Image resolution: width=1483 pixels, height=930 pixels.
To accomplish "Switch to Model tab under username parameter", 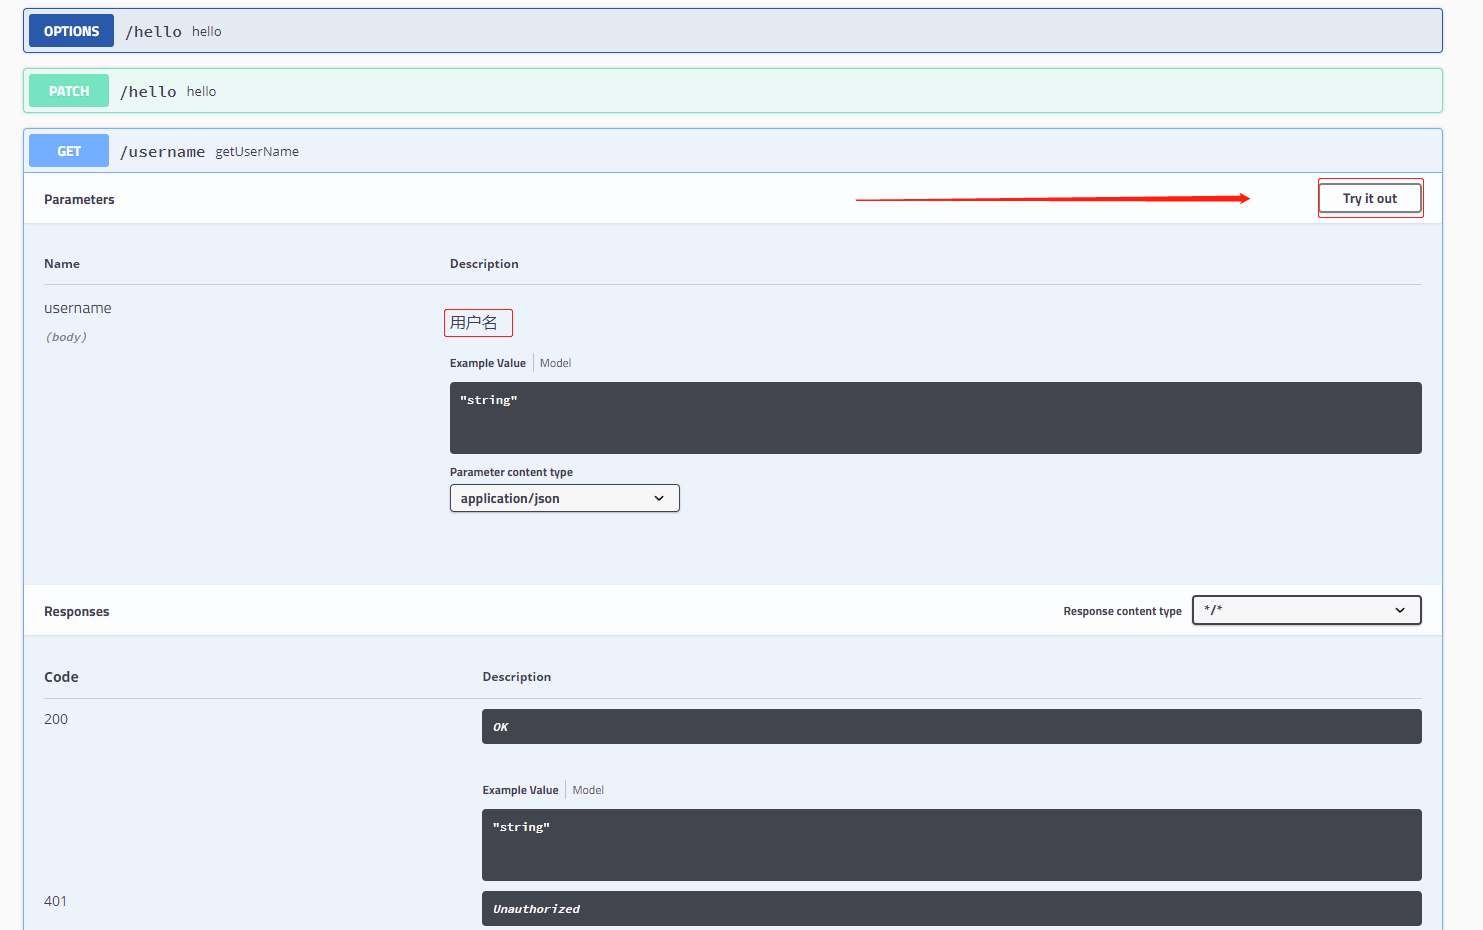I will point(555,363).
